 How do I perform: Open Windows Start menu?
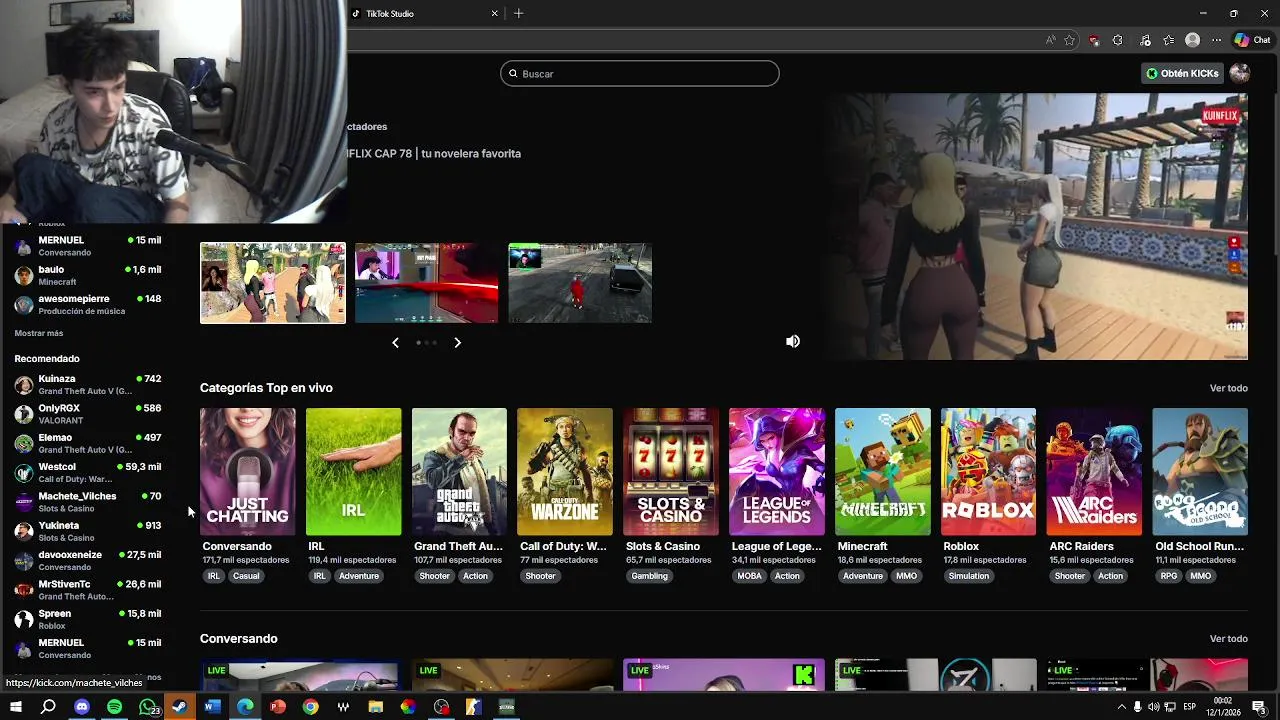pos(15,707)
